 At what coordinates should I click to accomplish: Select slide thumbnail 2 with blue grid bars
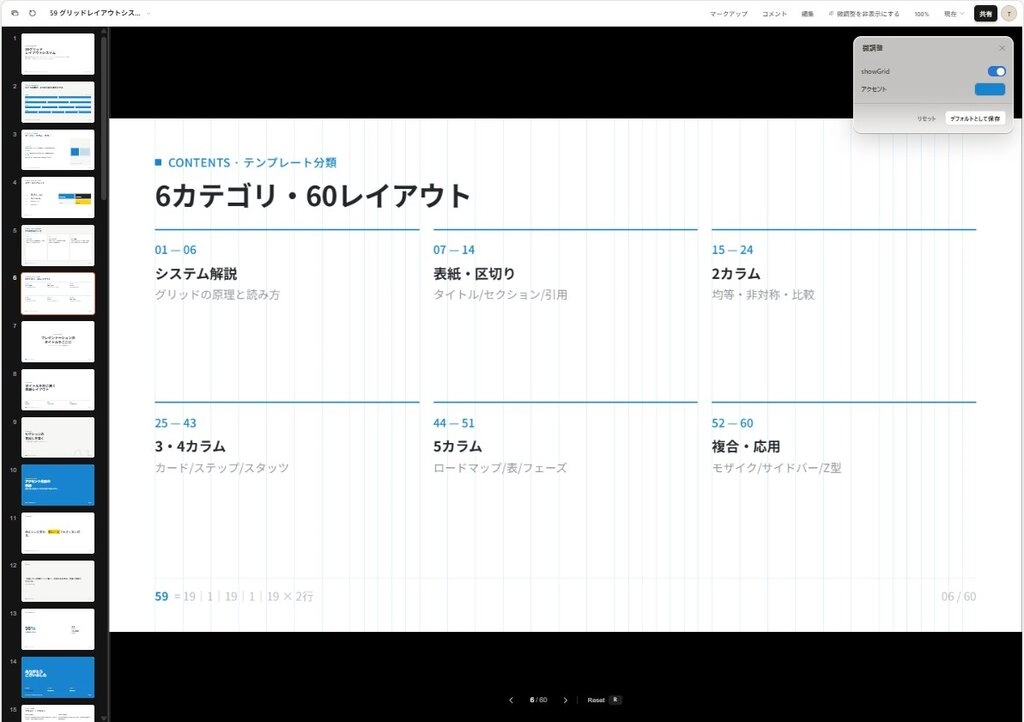[x=58, y=102]
